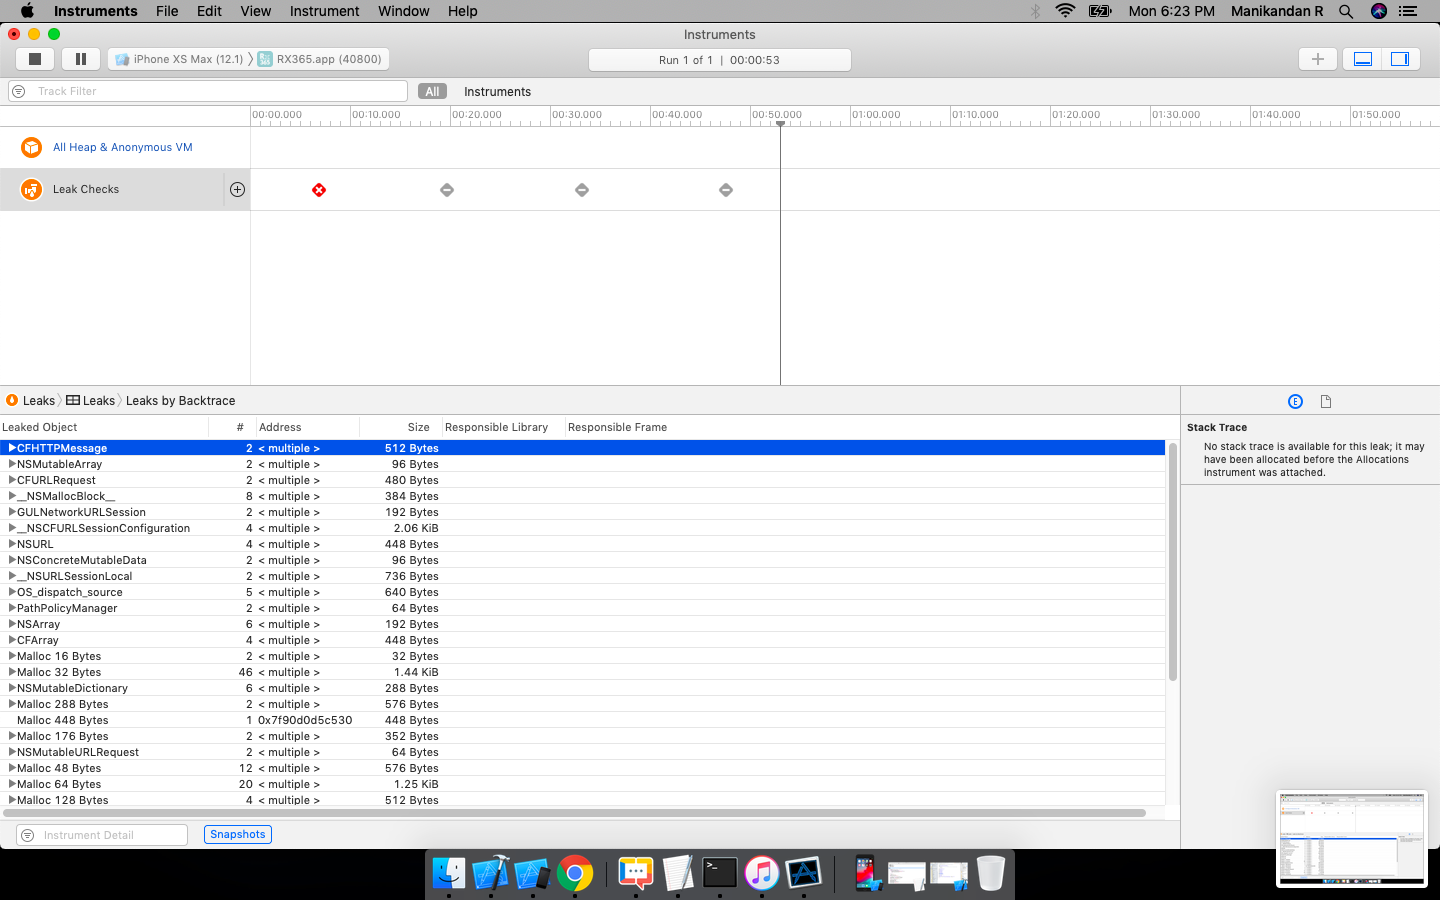This screenshot has height=900, width=1440.
Task: Select the All filter toggle in Instruments bar
Action: [432, 91]
